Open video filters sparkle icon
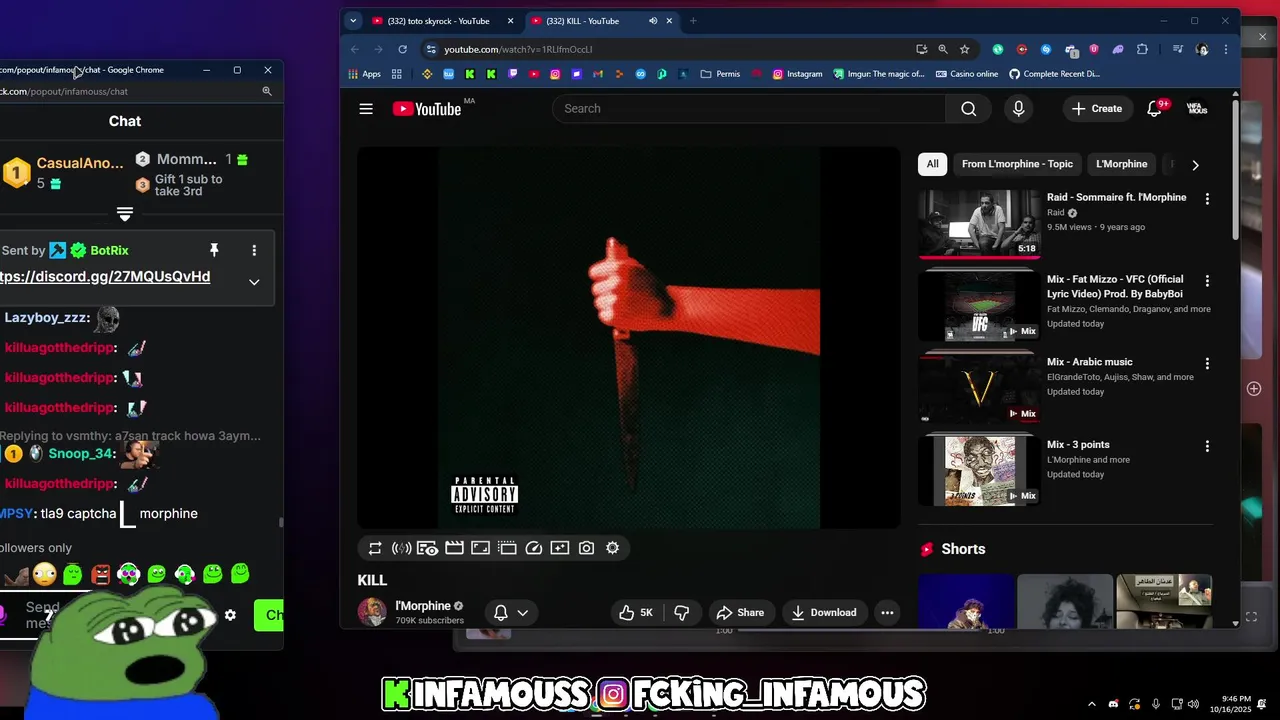Viewport: 1280px width, 720px height. coord(560,548)
